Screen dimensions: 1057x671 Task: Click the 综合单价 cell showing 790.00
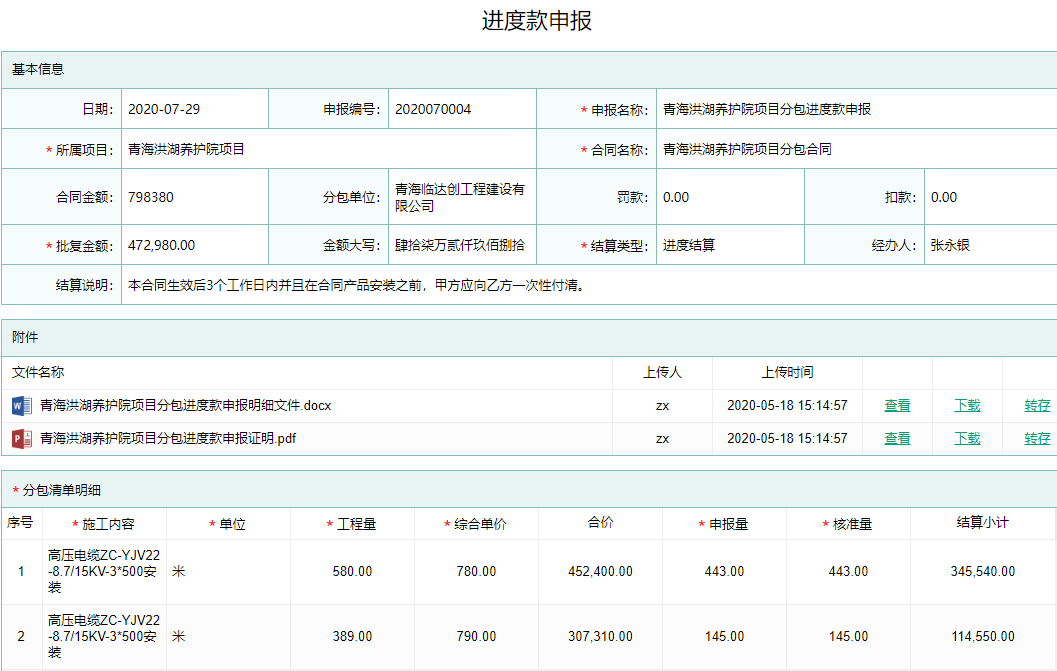[476, 637]
